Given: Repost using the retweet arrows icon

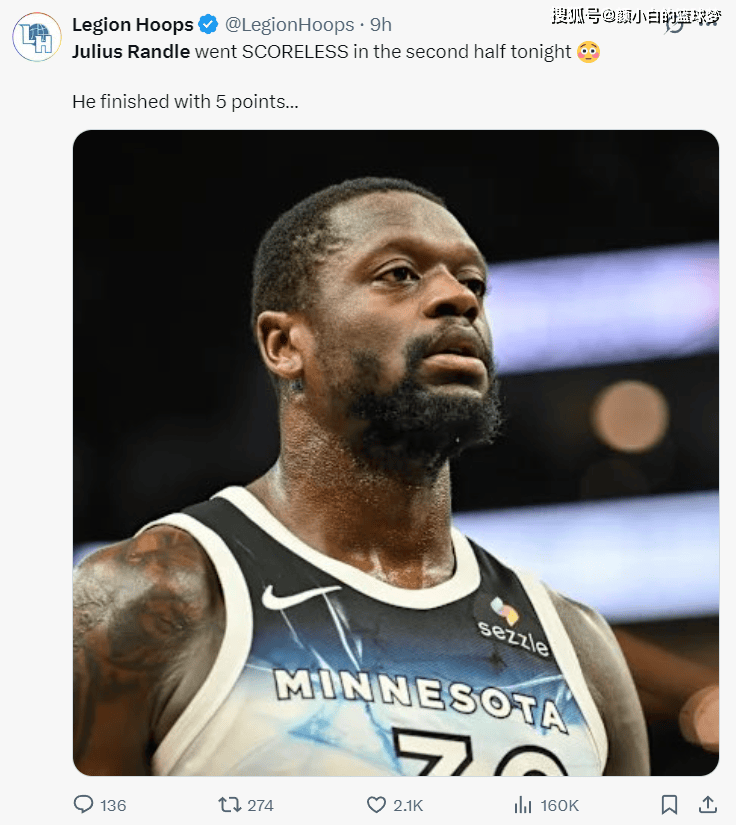Looking at the screenshot, I should click(229, 804).
